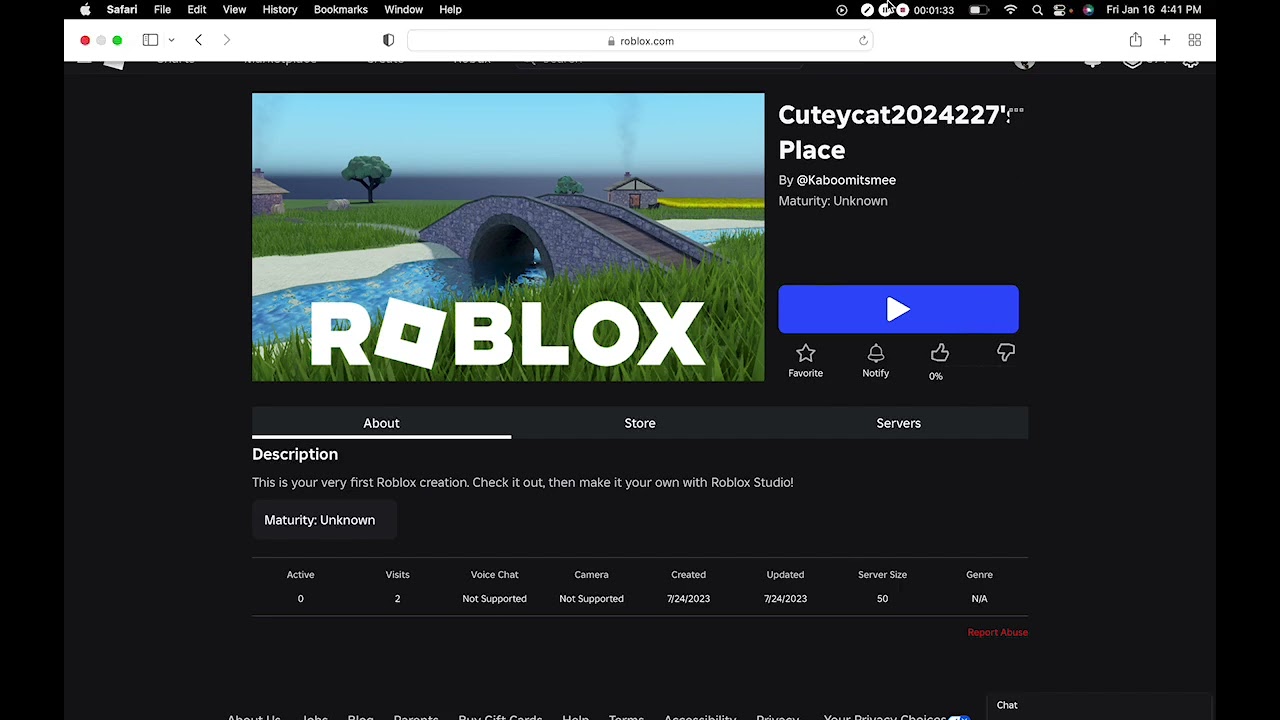Click the roblox.com address bar
This screenshot has height=720, width=1280.
[x=640, y=41]
